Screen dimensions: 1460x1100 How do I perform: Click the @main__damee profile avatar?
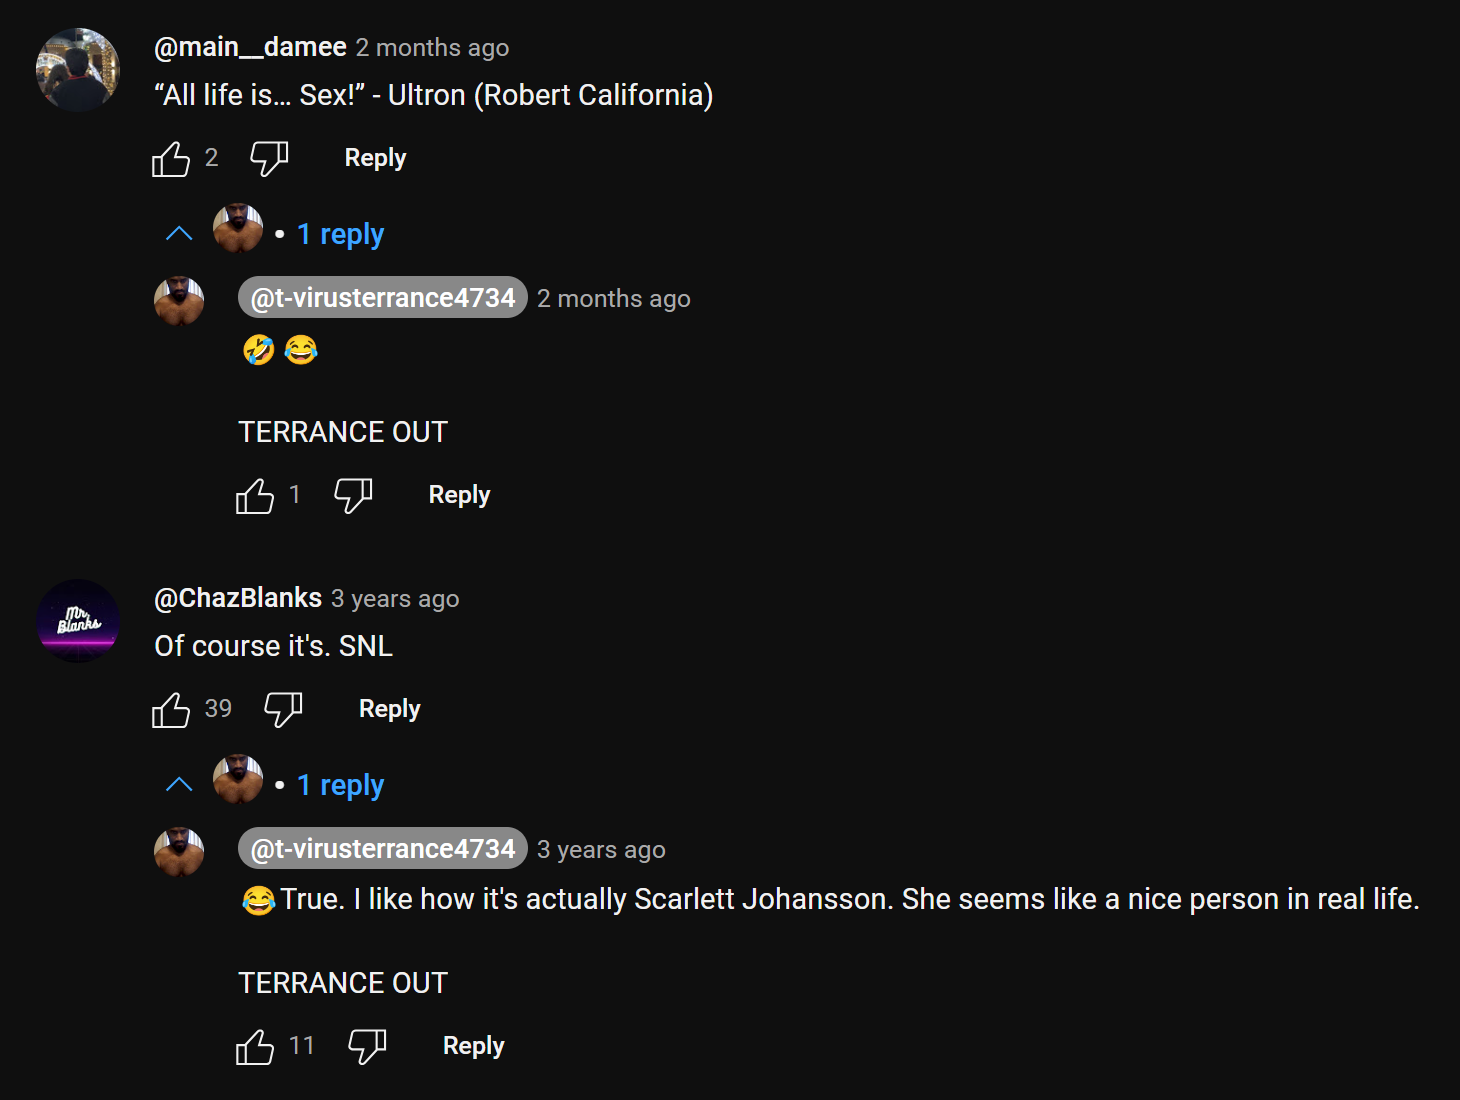pyautogui.click(x=78, y=70)
